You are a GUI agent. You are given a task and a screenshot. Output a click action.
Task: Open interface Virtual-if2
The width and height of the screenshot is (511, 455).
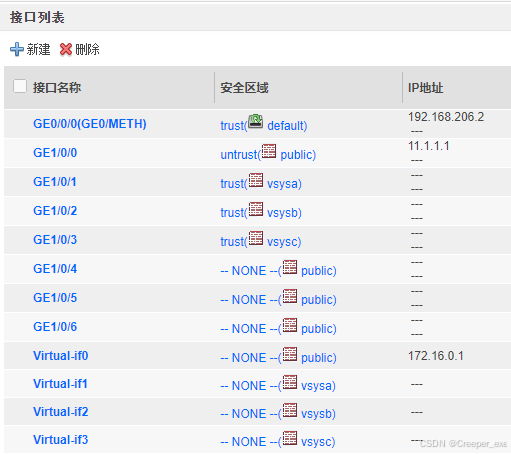coord(61,412)
